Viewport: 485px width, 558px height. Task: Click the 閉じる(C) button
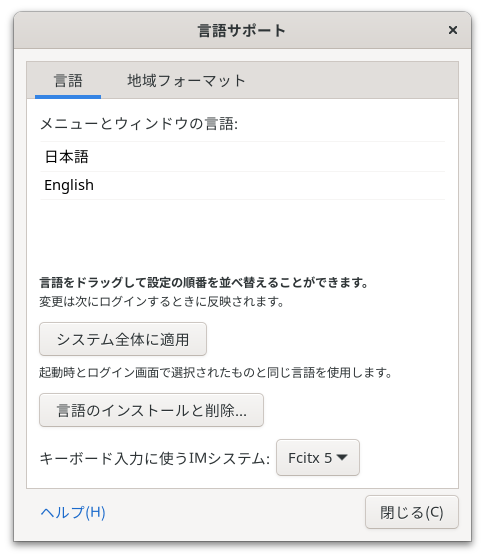[x=412, y=512]
